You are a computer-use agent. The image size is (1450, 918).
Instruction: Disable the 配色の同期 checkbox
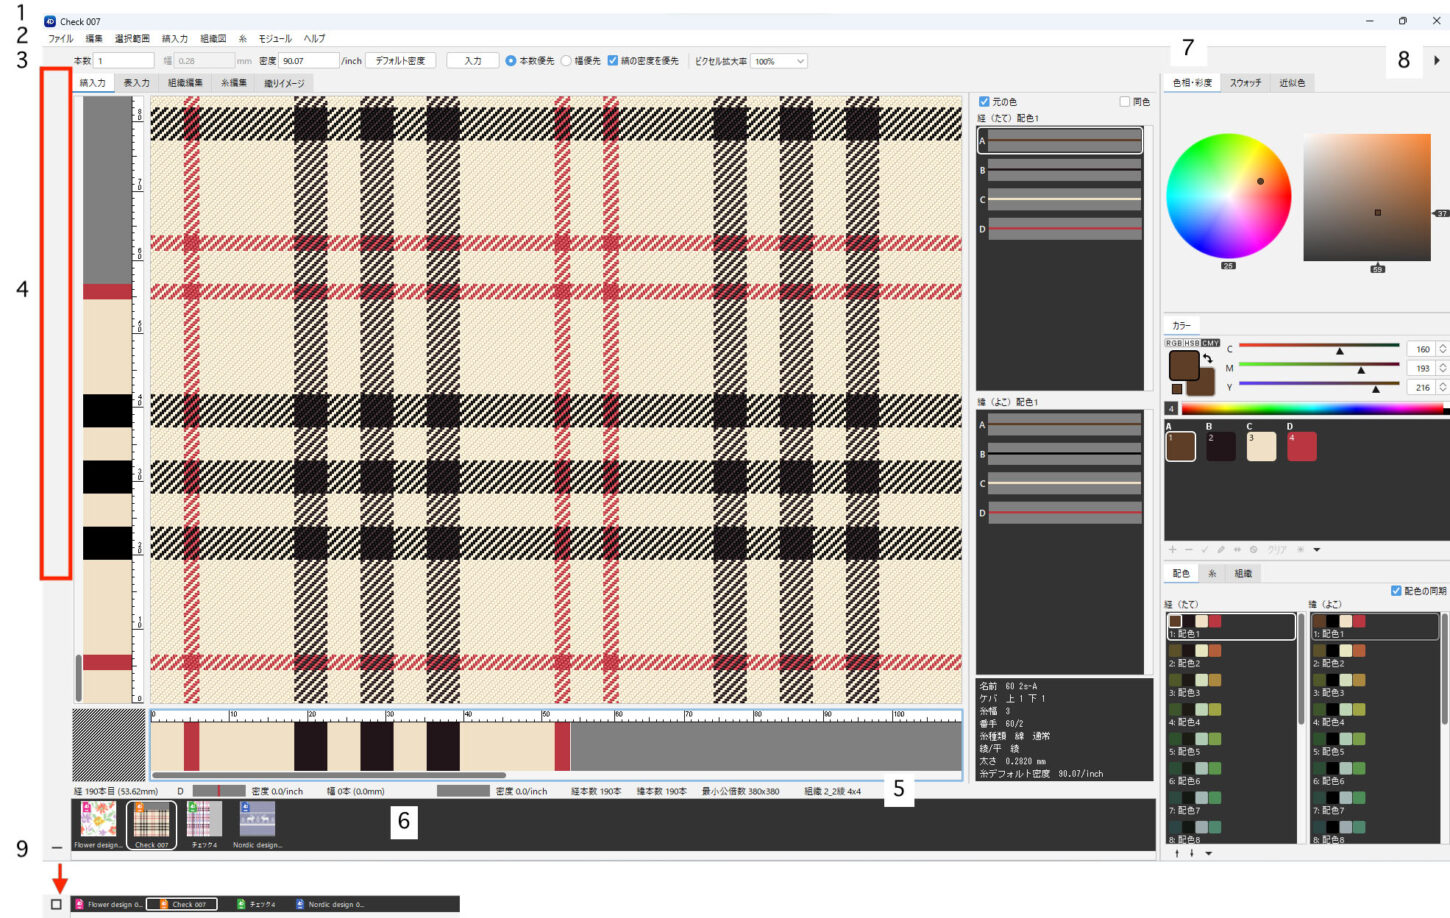tap(1396, 591)
